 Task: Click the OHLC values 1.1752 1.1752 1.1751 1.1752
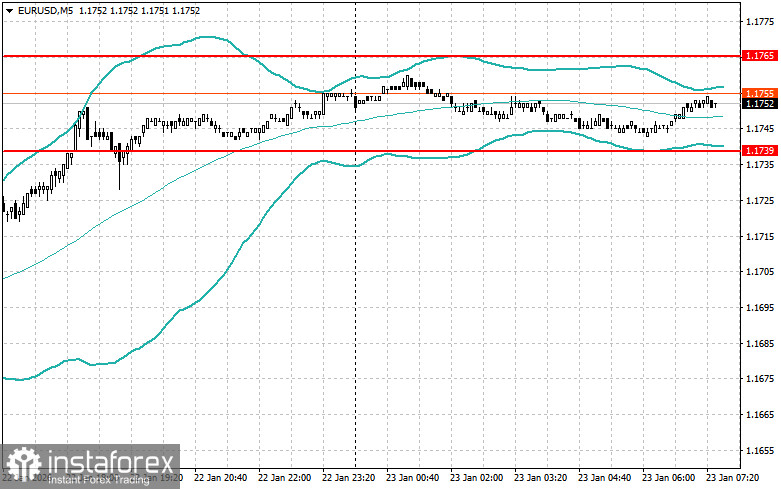[x=139, y=10]
